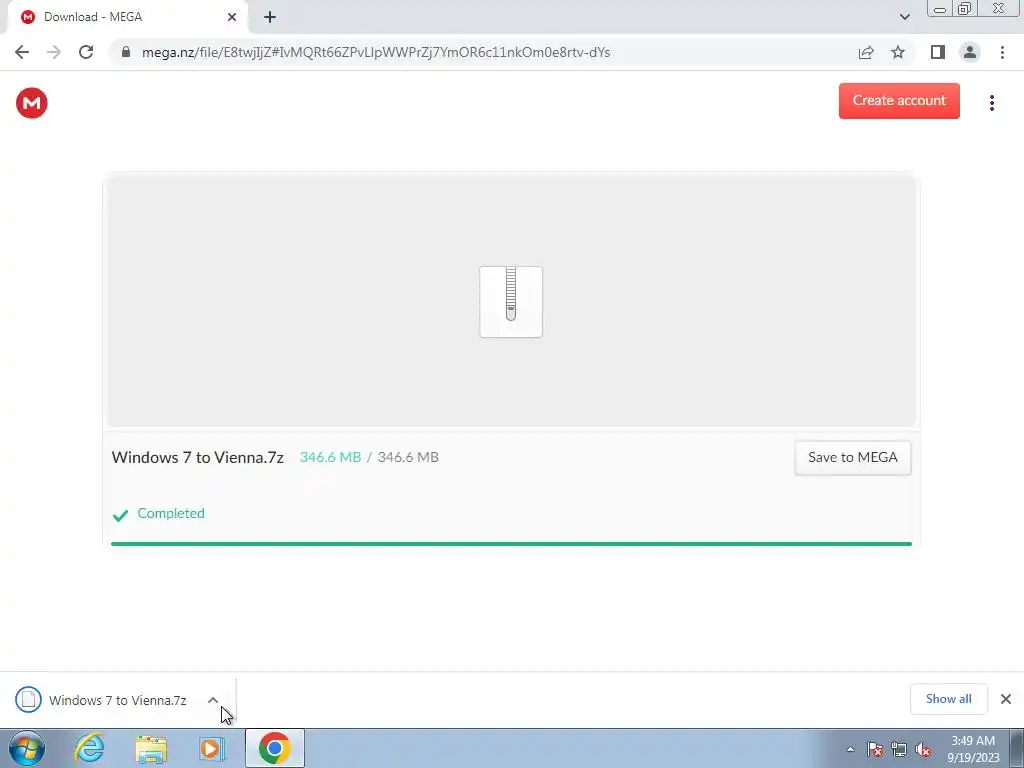Viewport: 1024px width, 768px height.
Task: Open a new tab with plus button
Action: pos(270,17)
